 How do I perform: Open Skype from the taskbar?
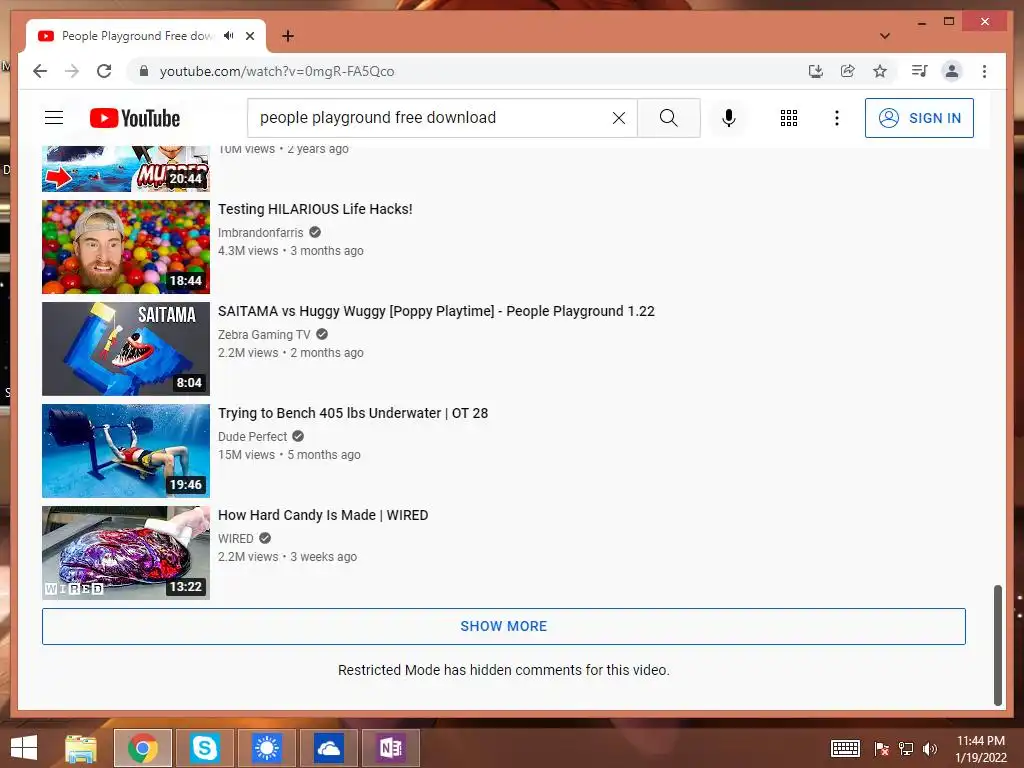[x=204, y=748]
